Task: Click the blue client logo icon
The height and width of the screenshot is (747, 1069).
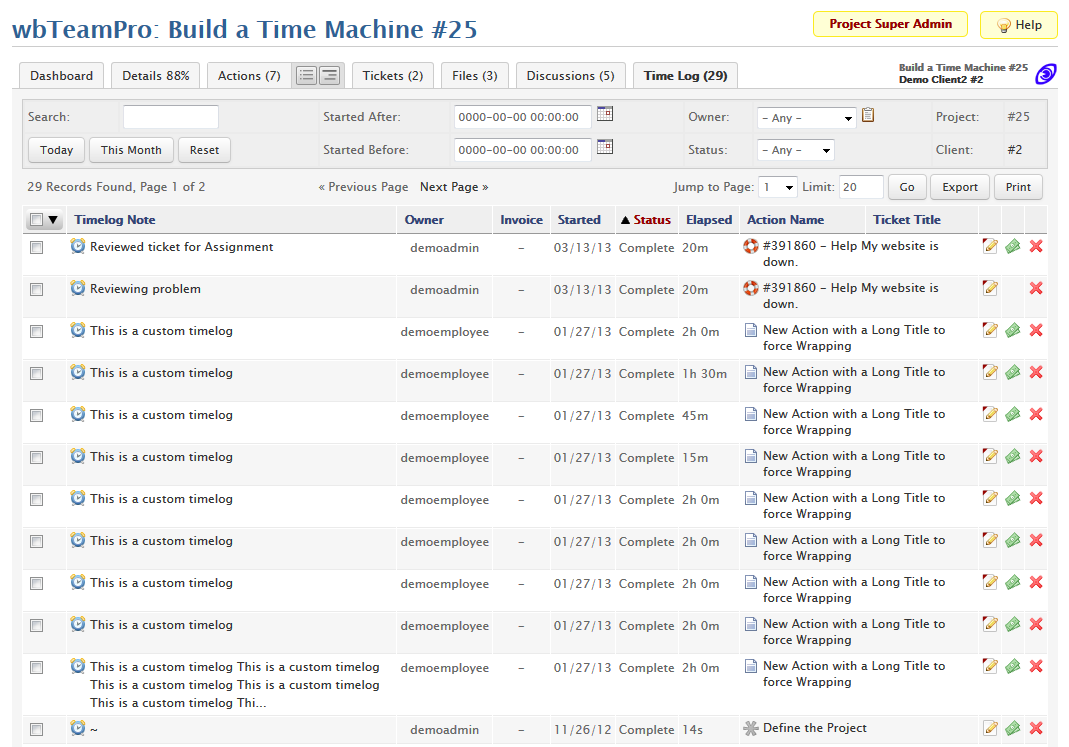Action: point(1045,73)
